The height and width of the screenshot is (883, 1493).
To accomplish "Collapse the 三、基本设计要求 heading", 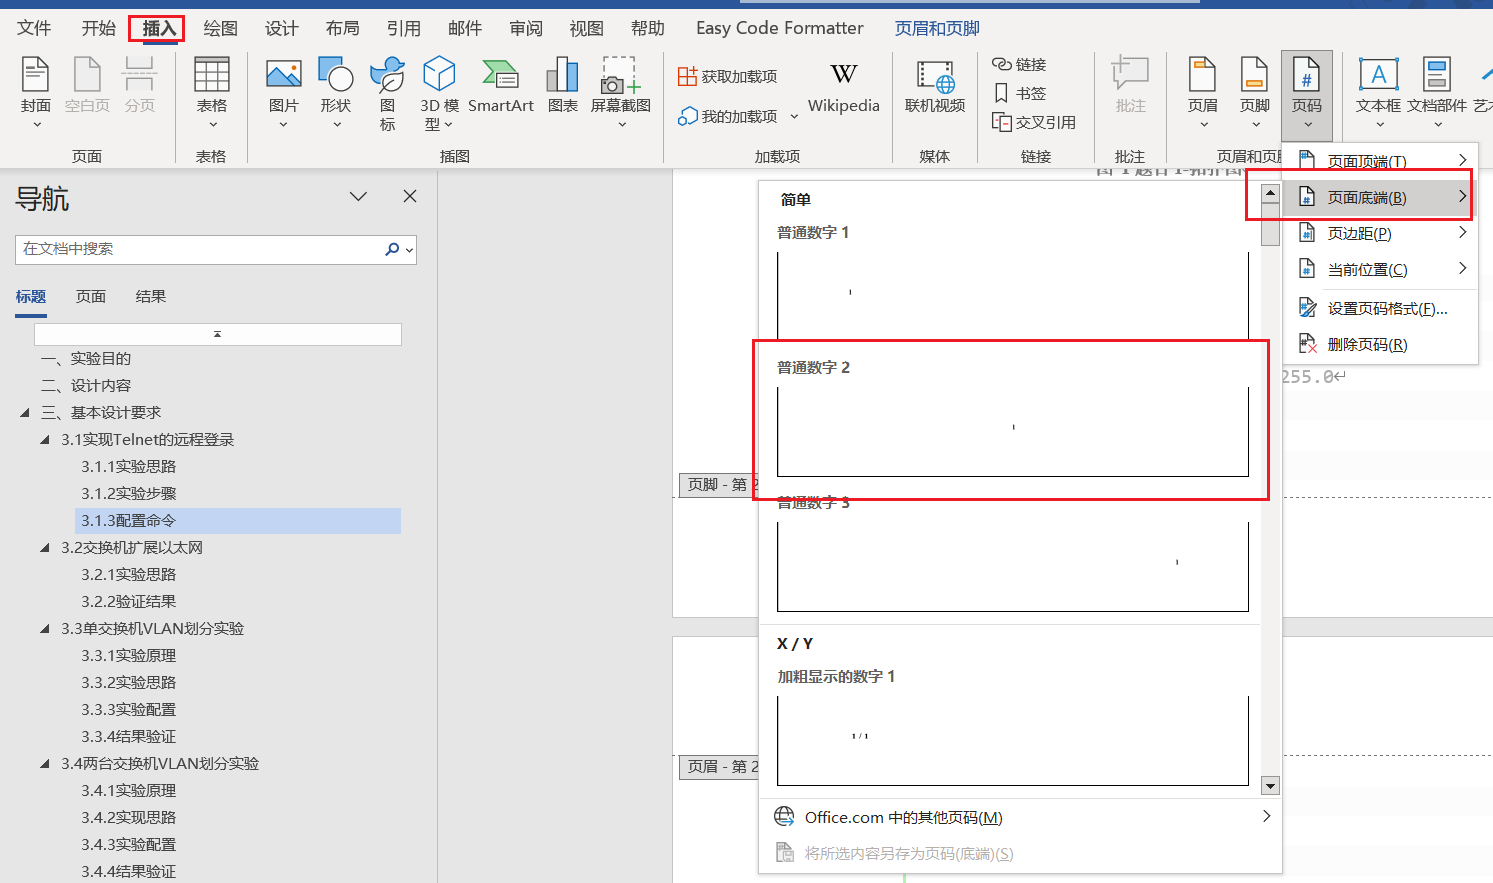I will click(25, 412).
